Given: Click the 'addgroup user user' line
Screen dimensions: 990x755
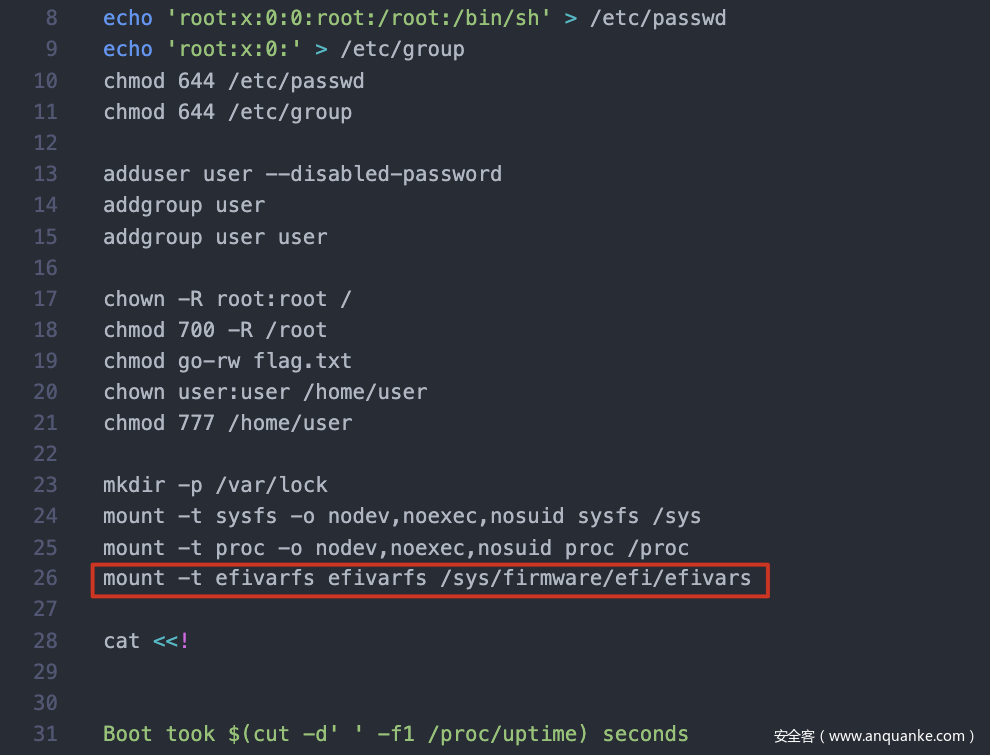Looking at the screenshot, I should pos(215,237).
